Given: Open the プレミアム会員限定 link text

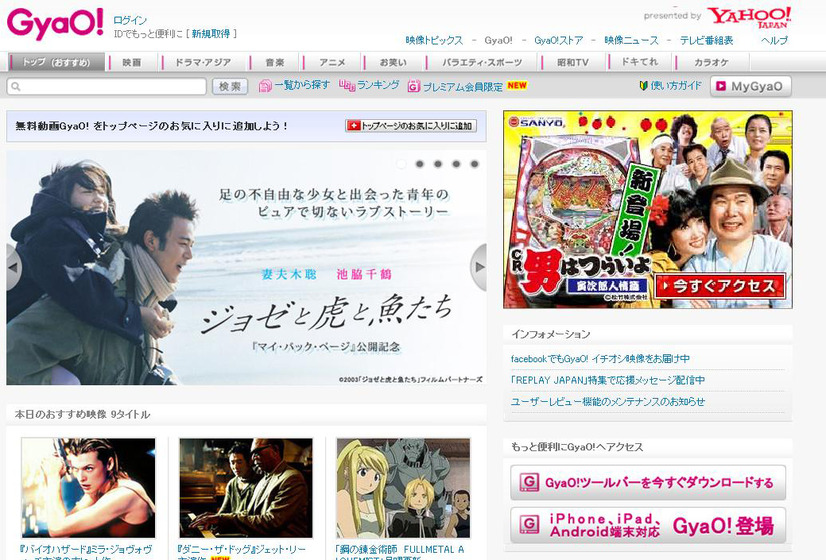Looking at the screenshot, I should (x=463, y=87).
